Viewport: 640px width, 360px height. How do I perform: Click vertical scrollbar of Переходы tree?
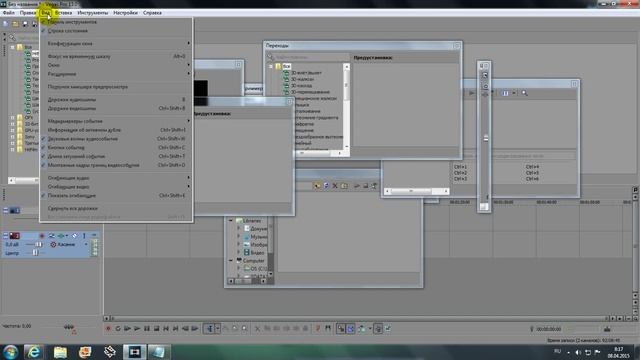point(347,107)
